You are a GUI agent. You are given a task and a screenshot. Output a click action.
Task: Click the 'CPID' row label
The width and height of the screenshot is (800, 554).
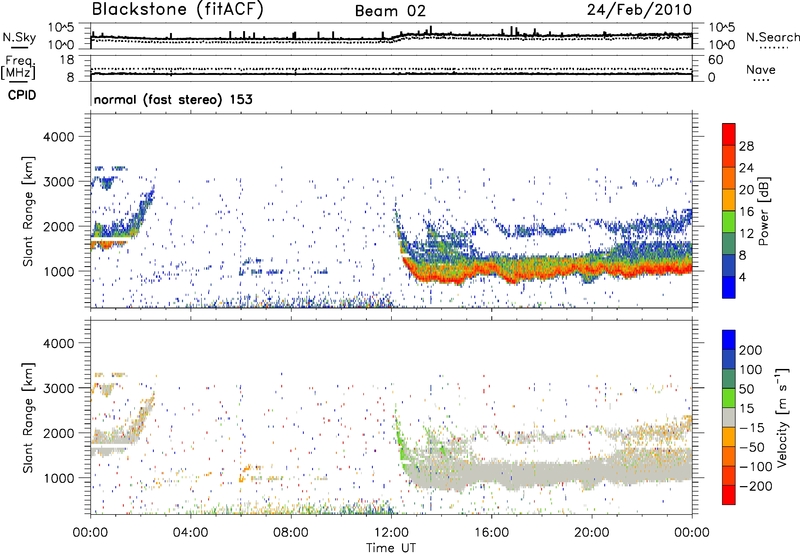[x=22, y=95]
